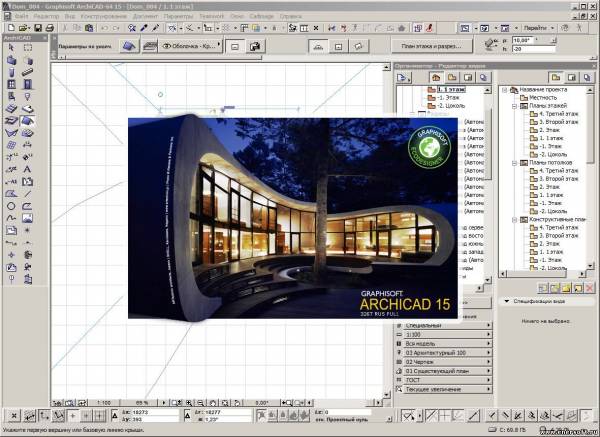600x437 pixels.
Task: Select the Text tool (A icon)
Action: point(27,169)
